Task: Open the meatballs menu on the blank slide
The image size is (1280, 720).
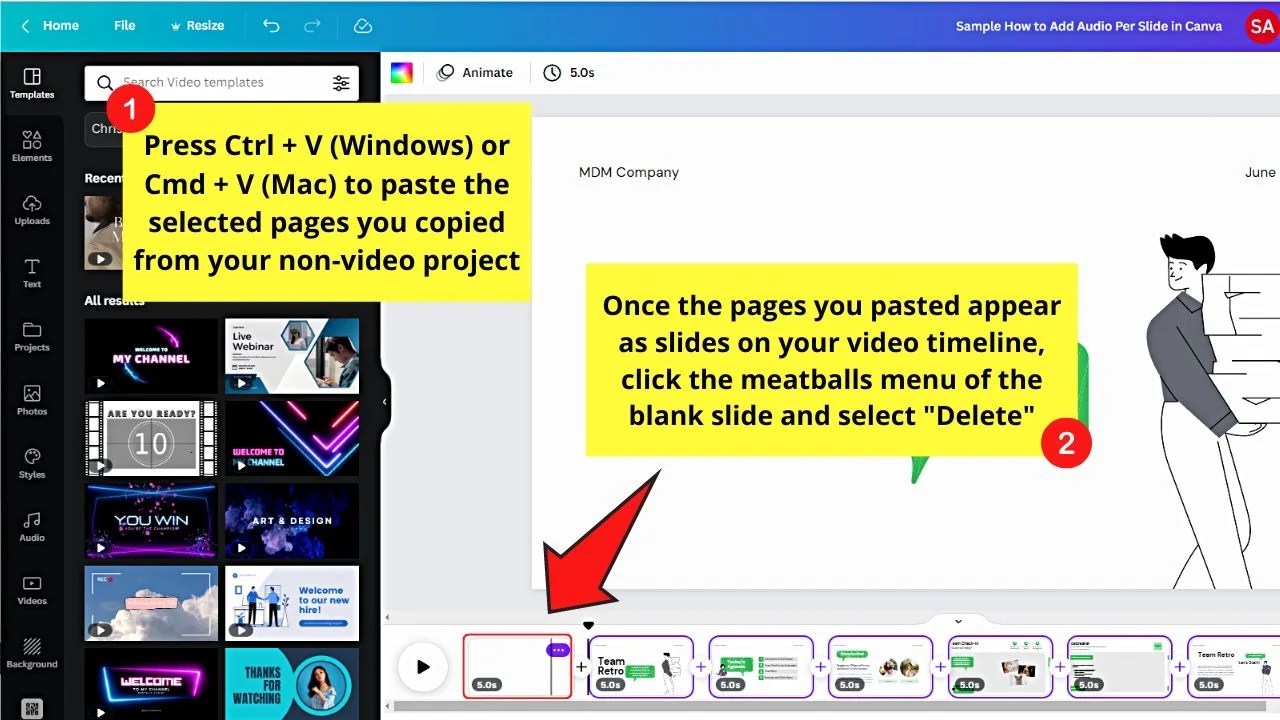Action: [557, 649]
